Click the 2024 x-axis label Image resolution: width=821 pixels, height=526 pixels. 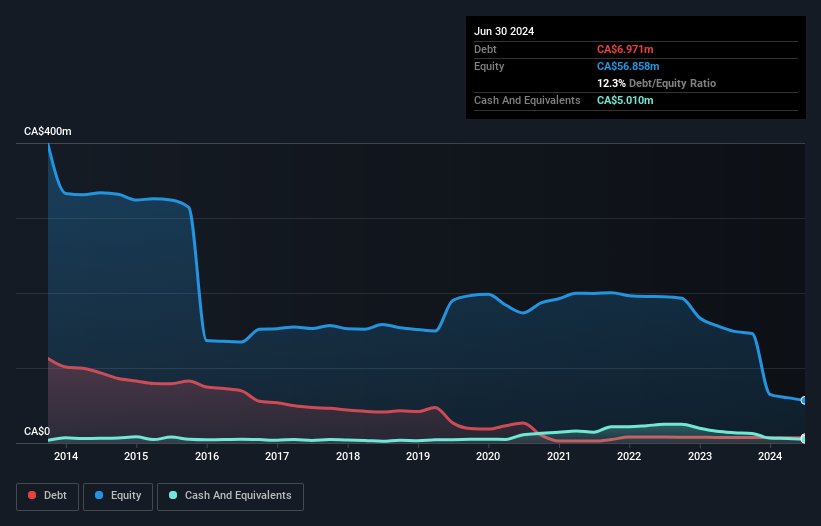[x=770, y=456]
